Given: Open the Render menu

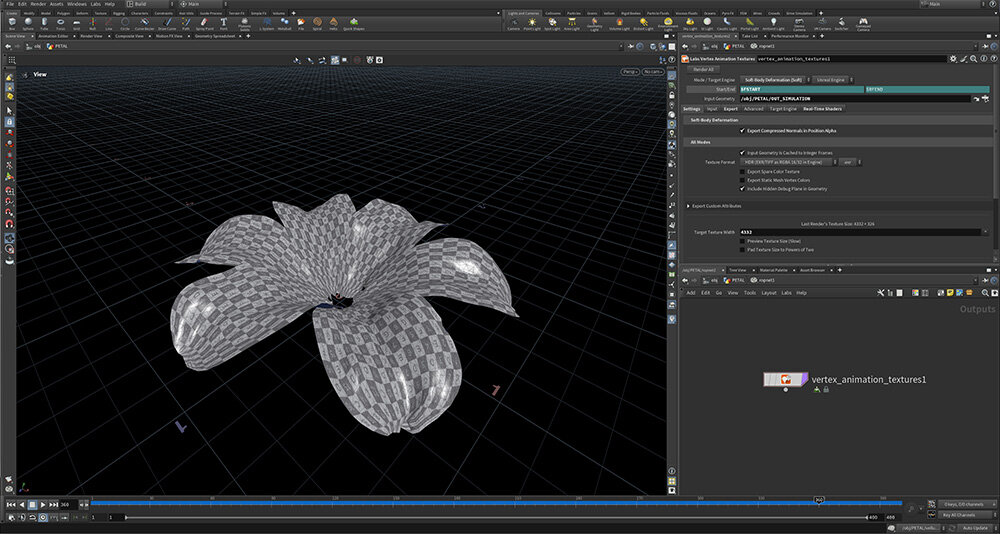Looking at the screenshot, I should point(37,4).
